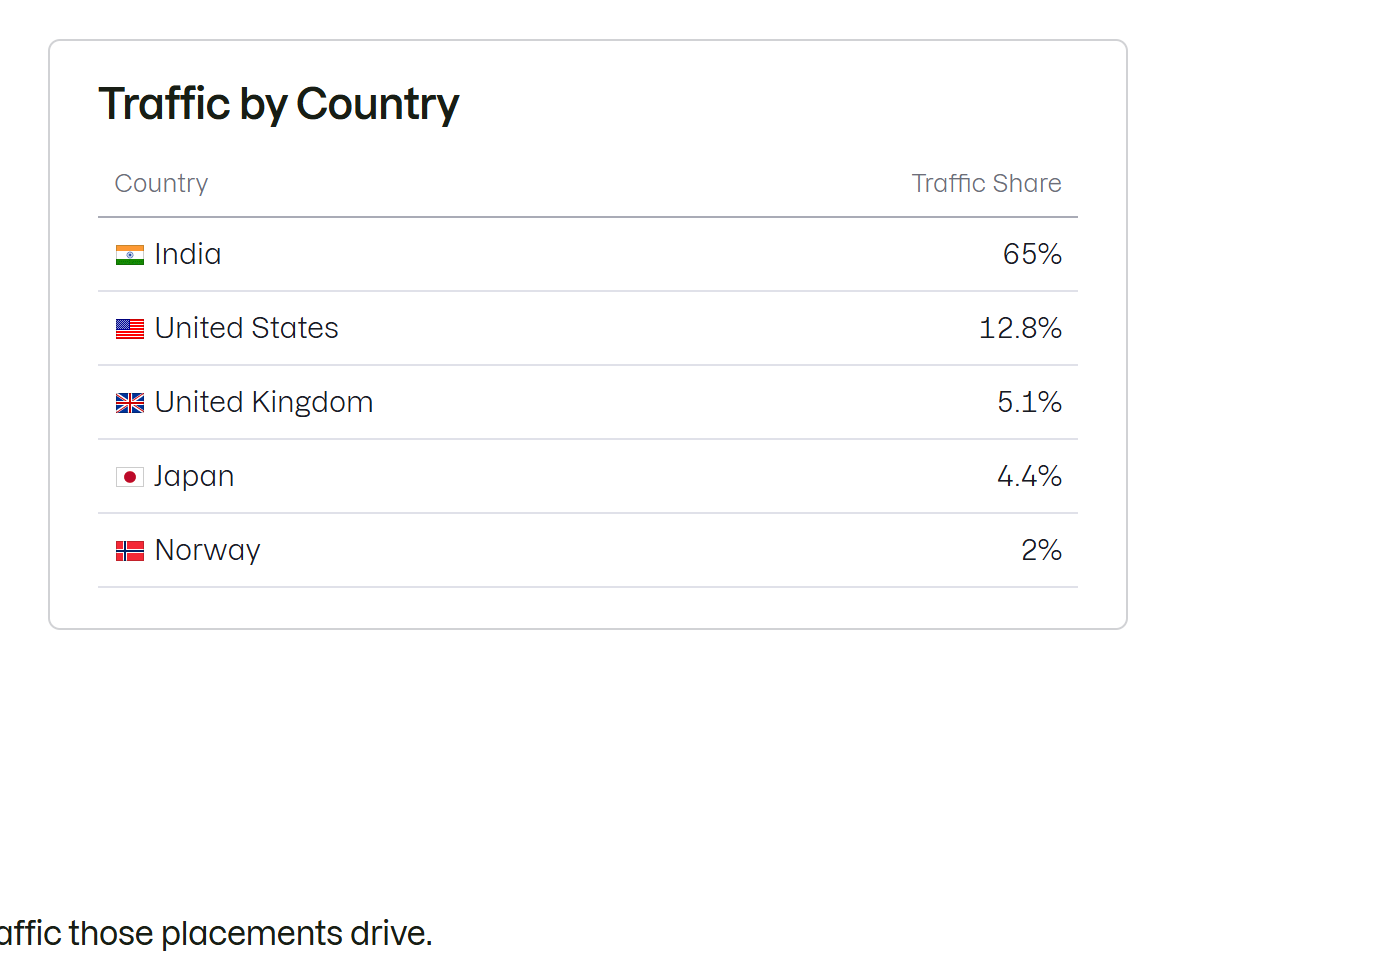Click the Traffic Share column header

click(x=986, y=183)
